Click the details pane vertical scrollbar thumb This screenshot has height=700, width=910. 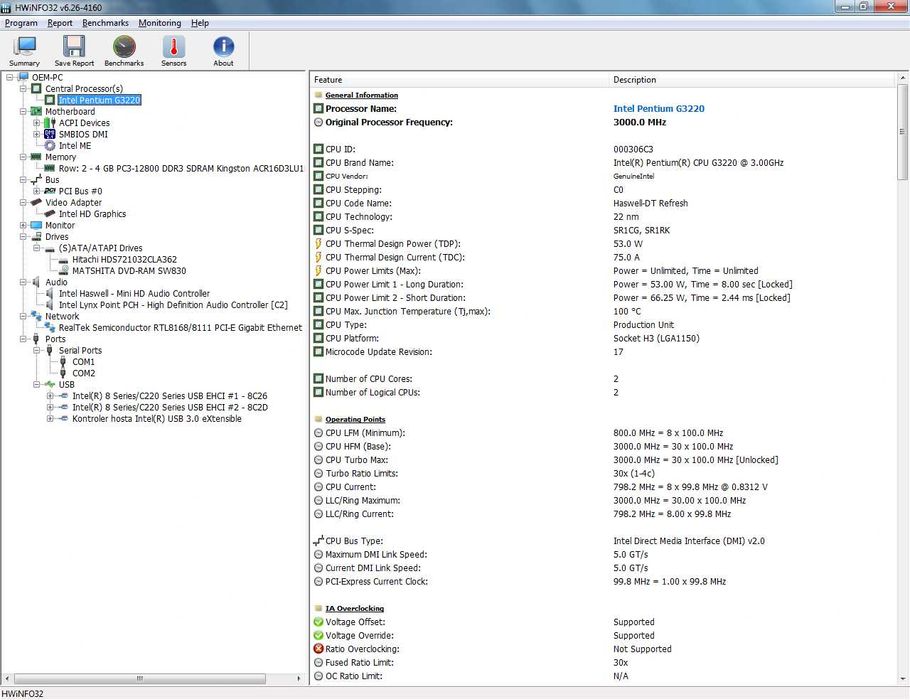pos(902,132)
